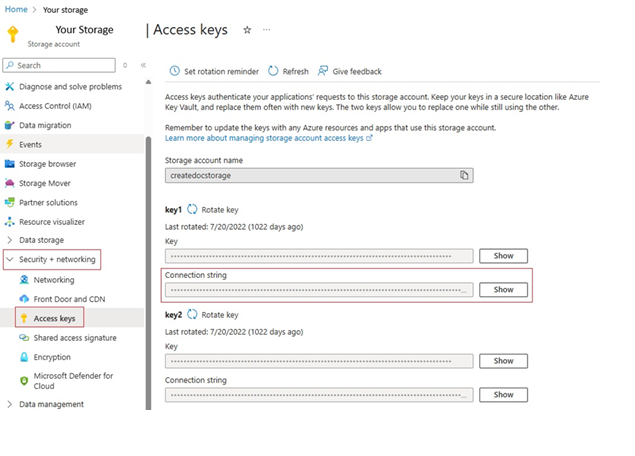Click the key1 rotate icon

click(192, 209)
